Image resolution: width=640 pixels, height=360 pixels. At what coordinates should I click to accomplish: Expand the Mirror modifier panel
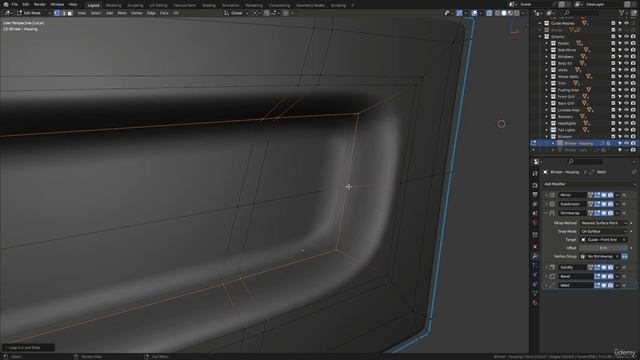(547, 195)
